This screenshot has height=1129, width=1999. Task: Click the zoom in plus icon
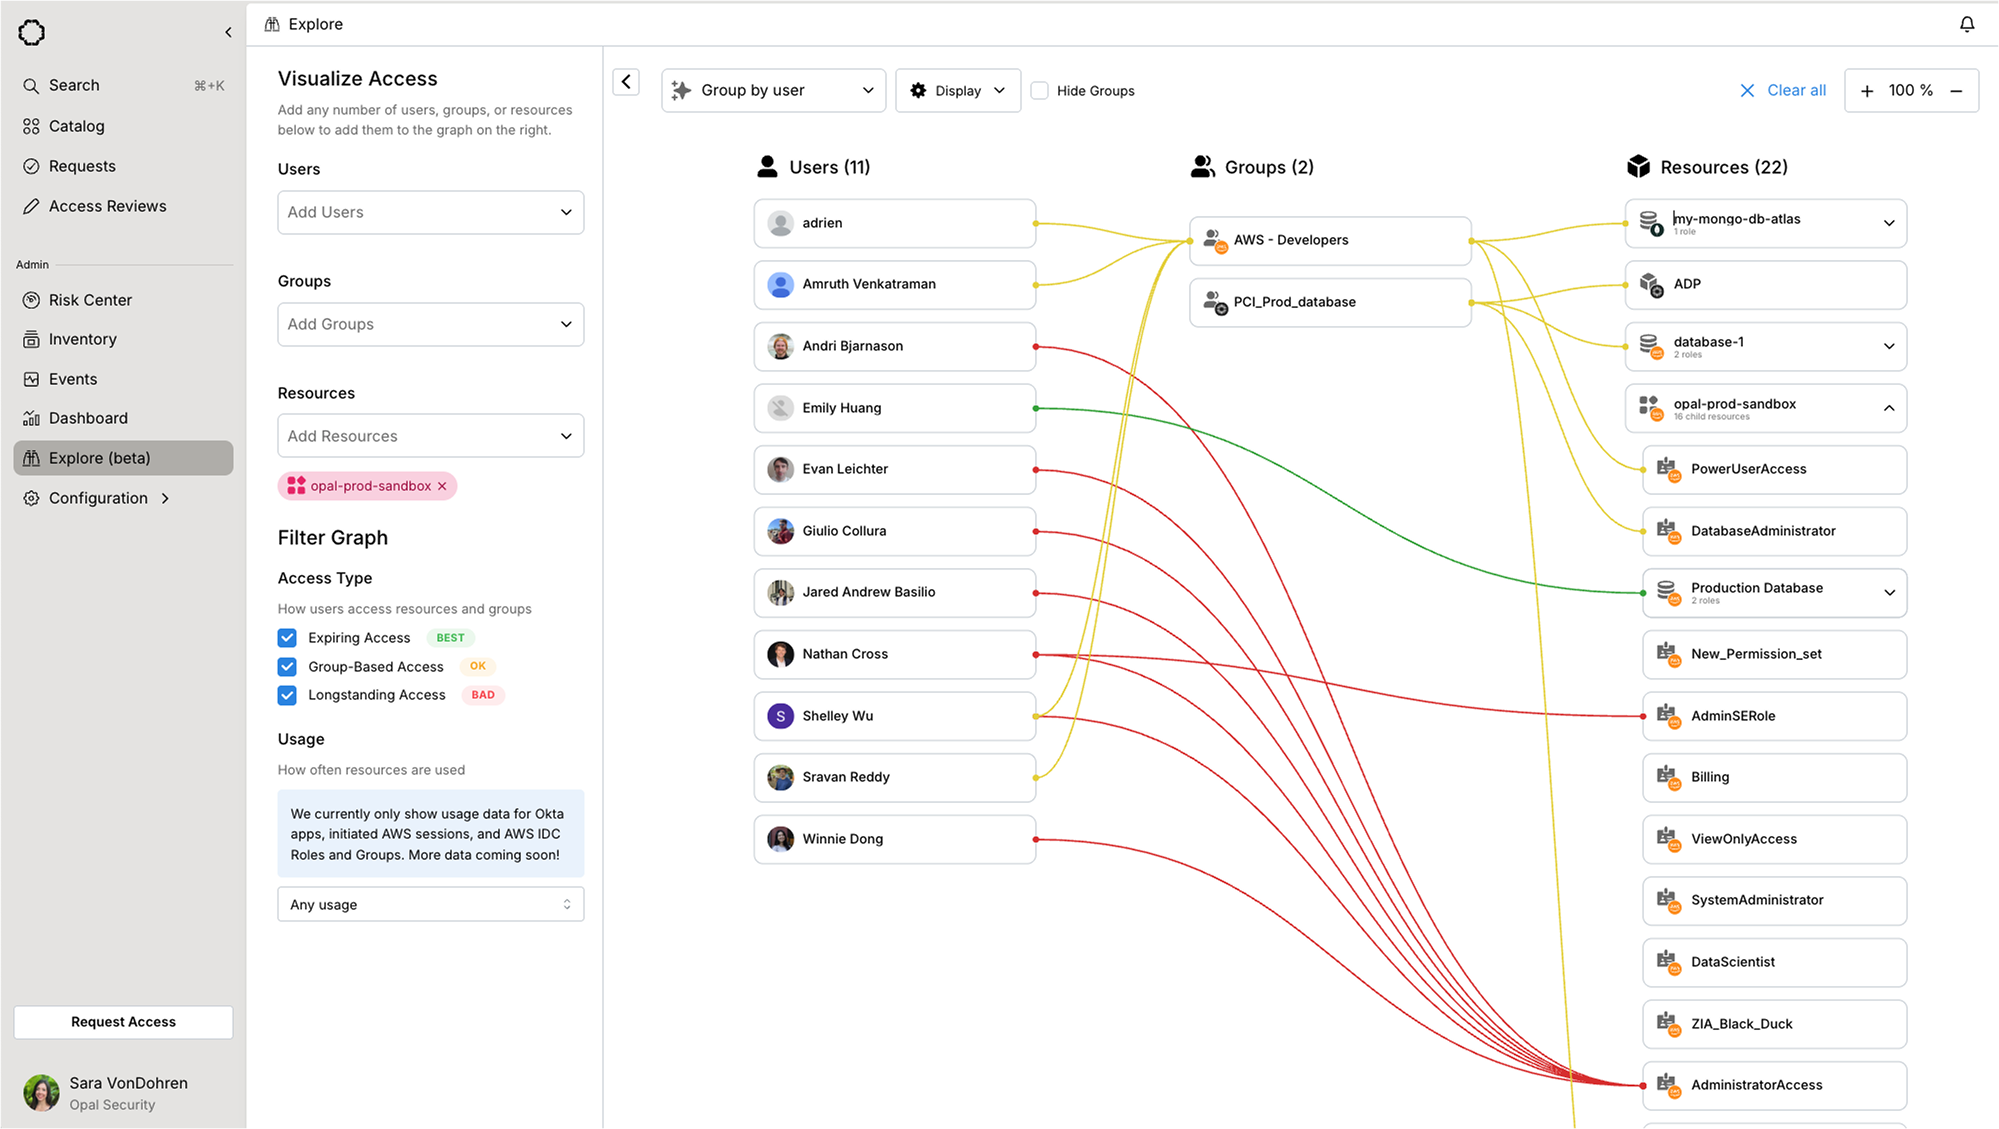click(1866, 91)
